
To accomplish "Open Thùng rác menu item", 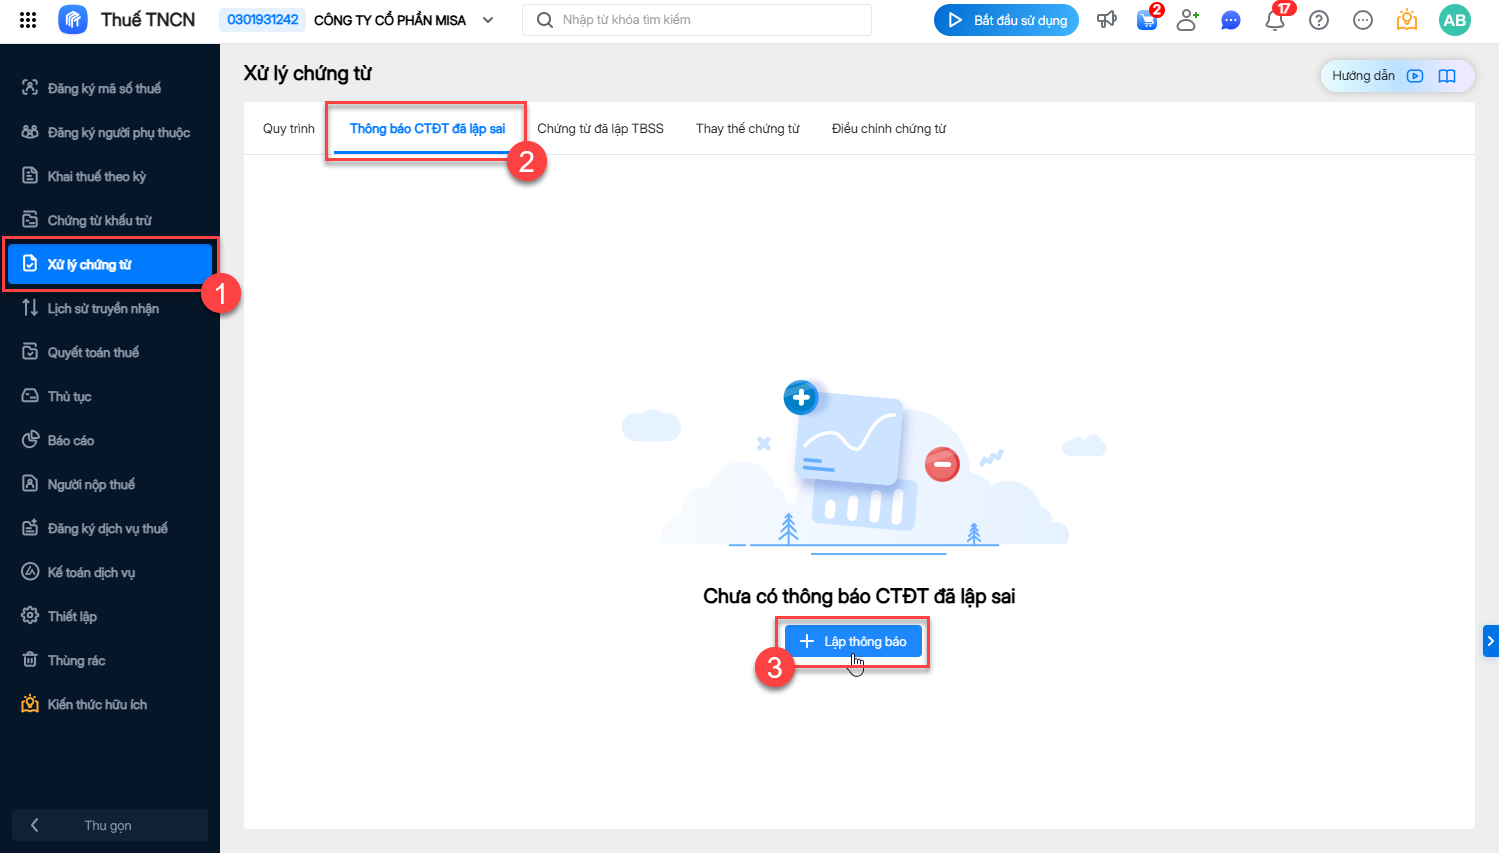I will [110, 660].
